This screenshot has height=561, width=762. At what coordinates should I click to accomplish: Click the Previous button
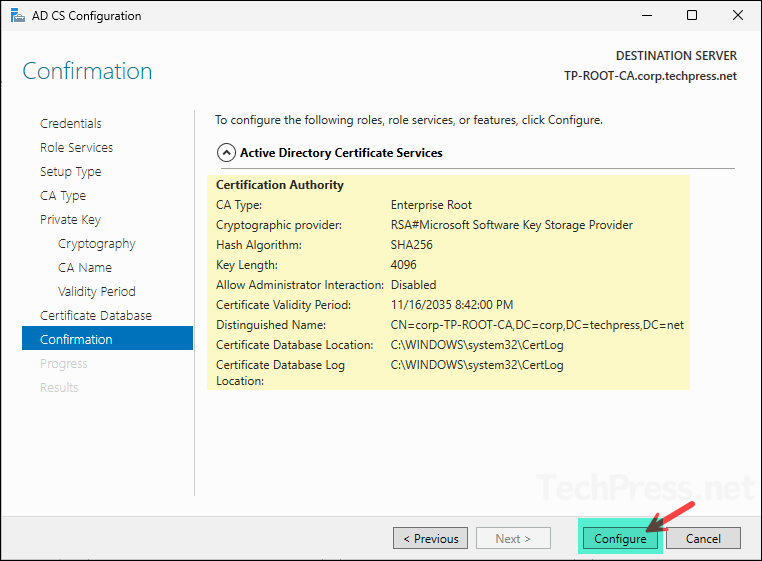430,539
